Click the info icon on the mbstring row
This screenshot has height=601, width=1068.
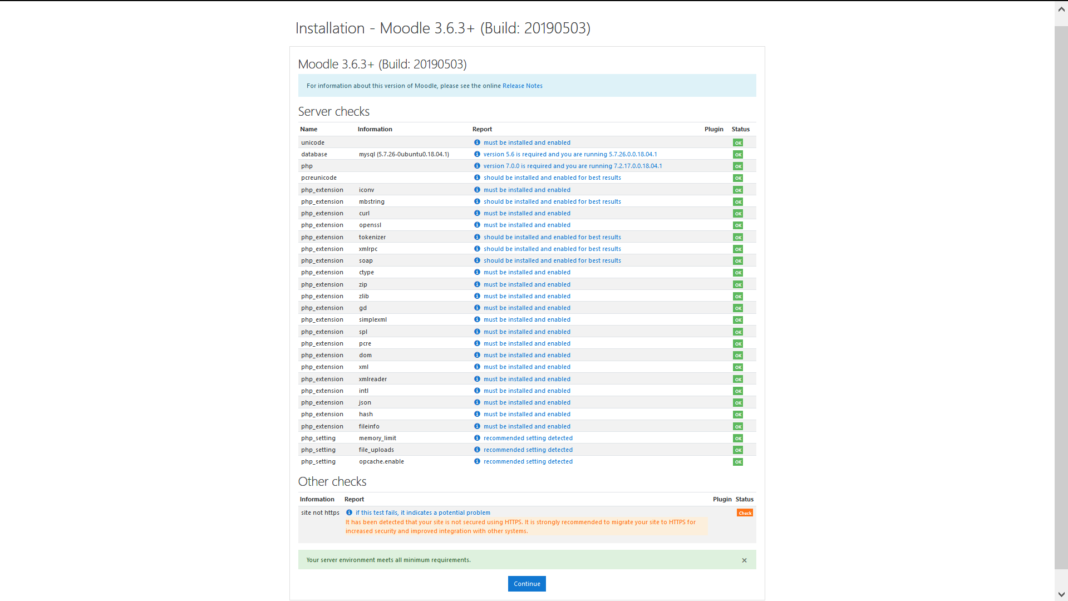click(476, 201)
